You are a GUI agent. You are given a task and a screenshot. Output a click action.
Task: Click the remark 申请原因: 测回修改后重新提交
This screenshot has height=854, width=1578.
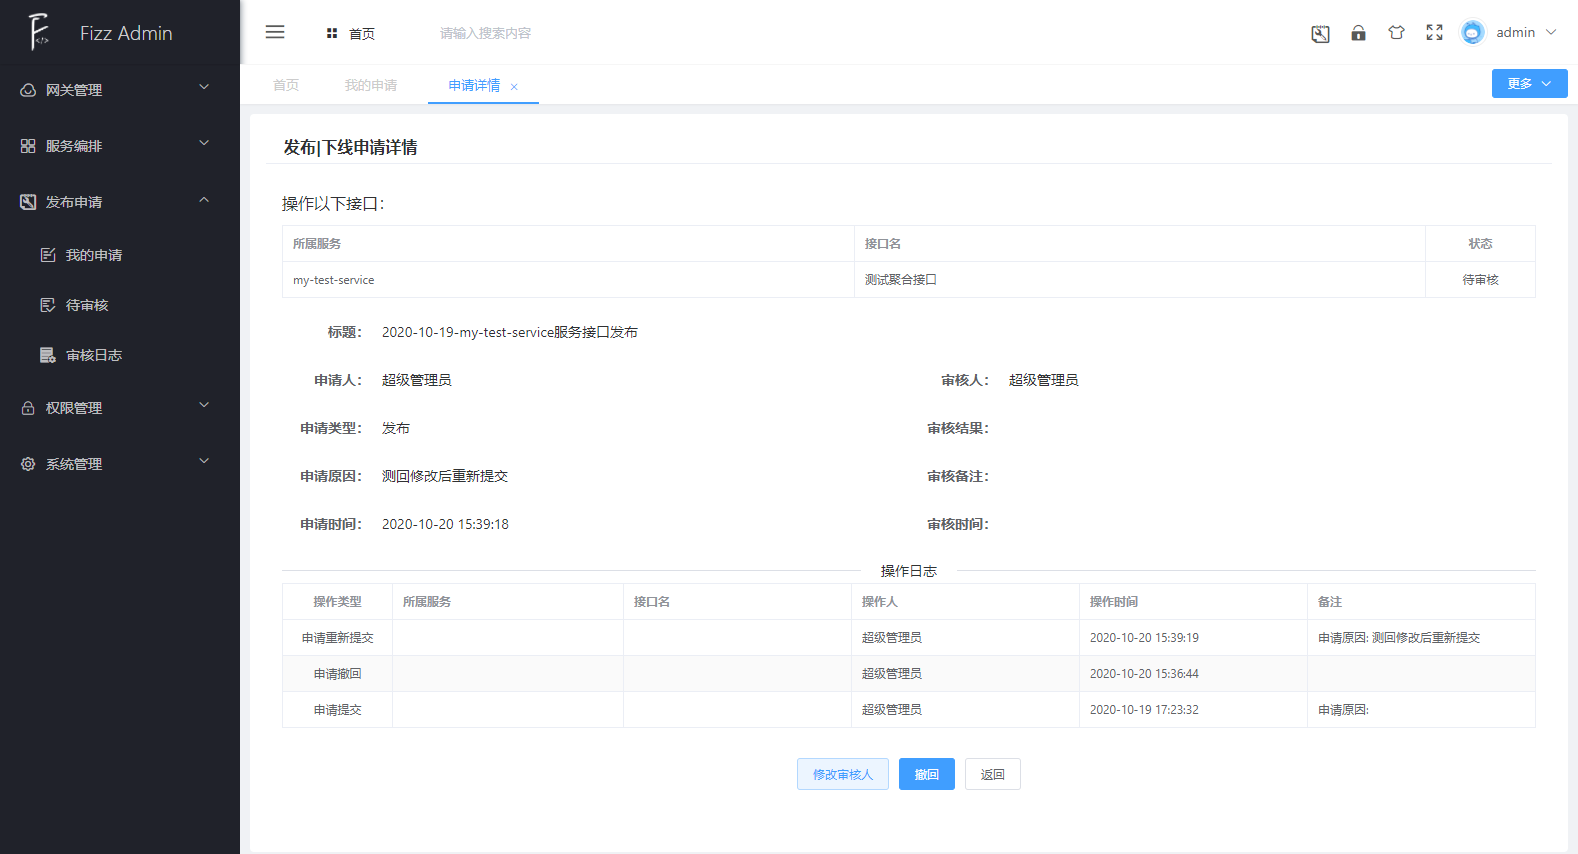pos(1399,638)
